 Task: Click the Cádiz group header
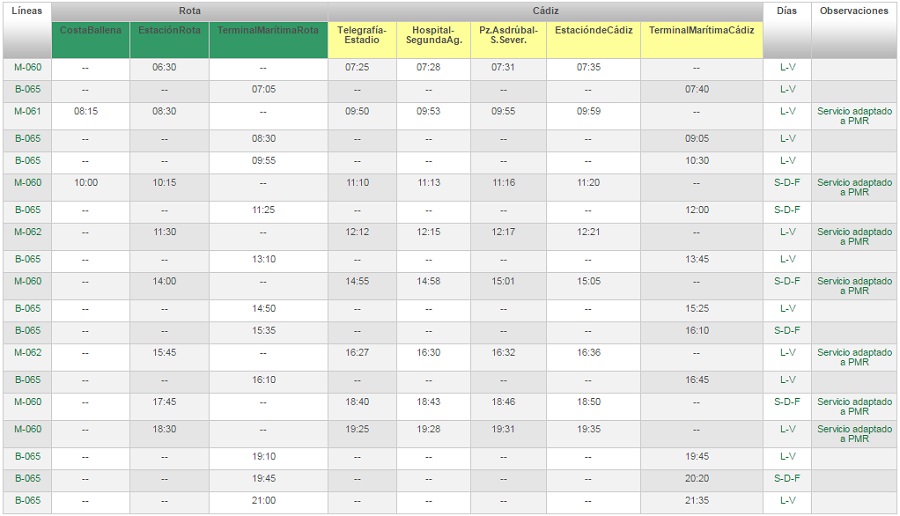(545, 10)
